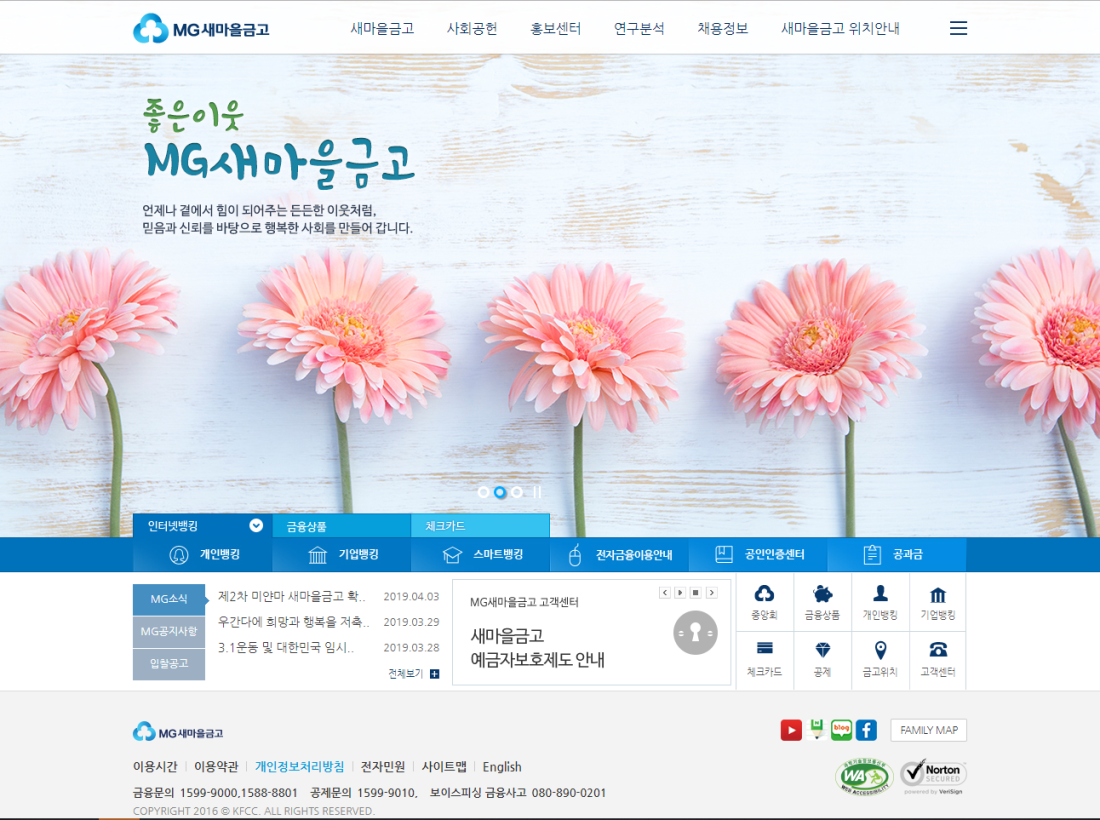The image size is (1100, 820).
Task: Show the third hero banner slide
Action: (517, 492)
